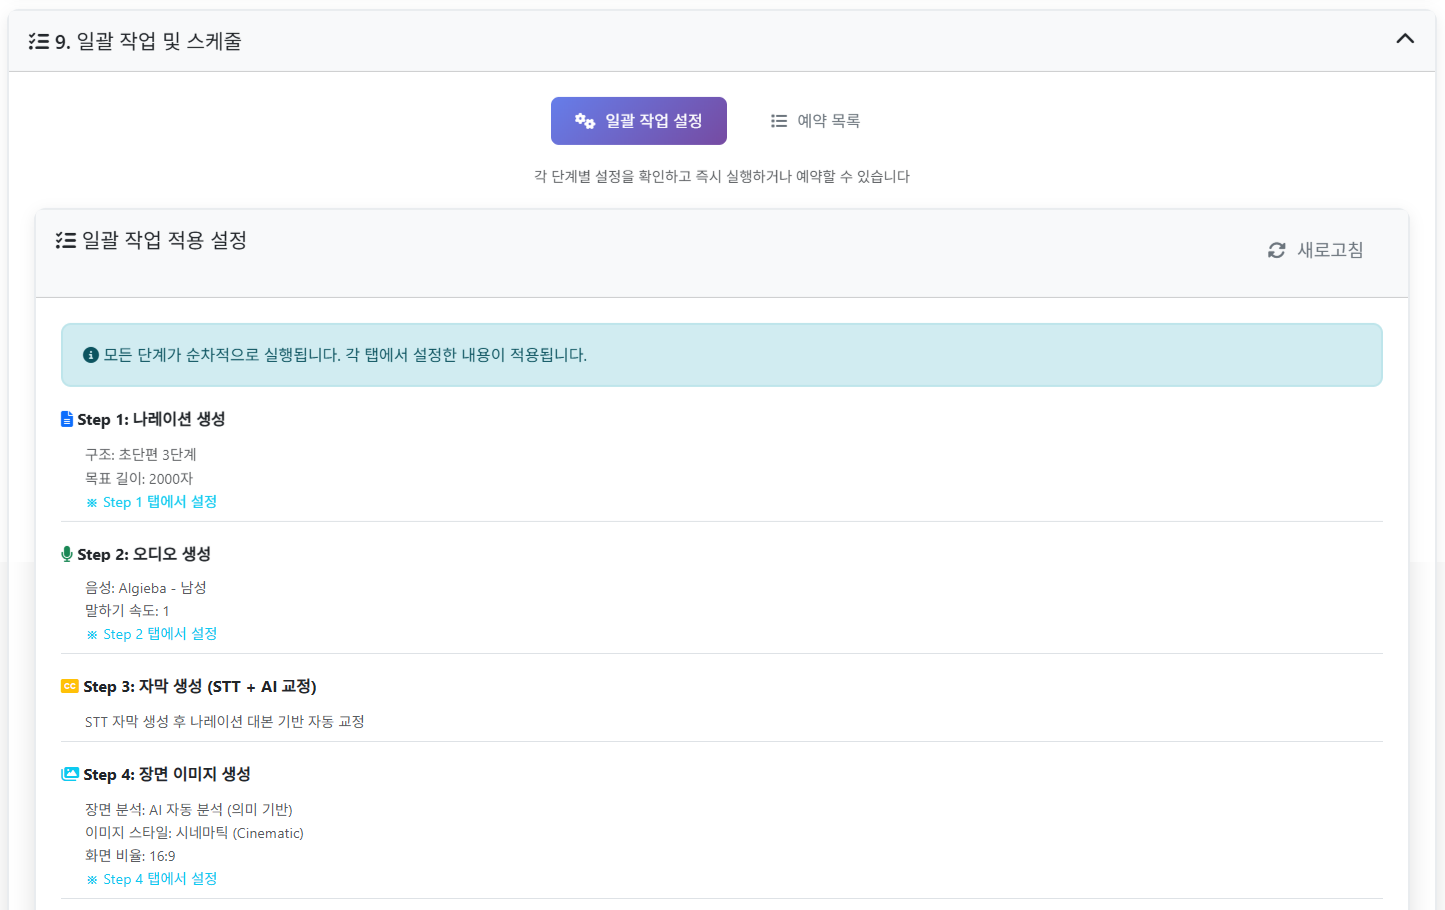Select the 'Step 2: 오디오 생성' heading
This screenshot has height=910, width=1445.
144,554
